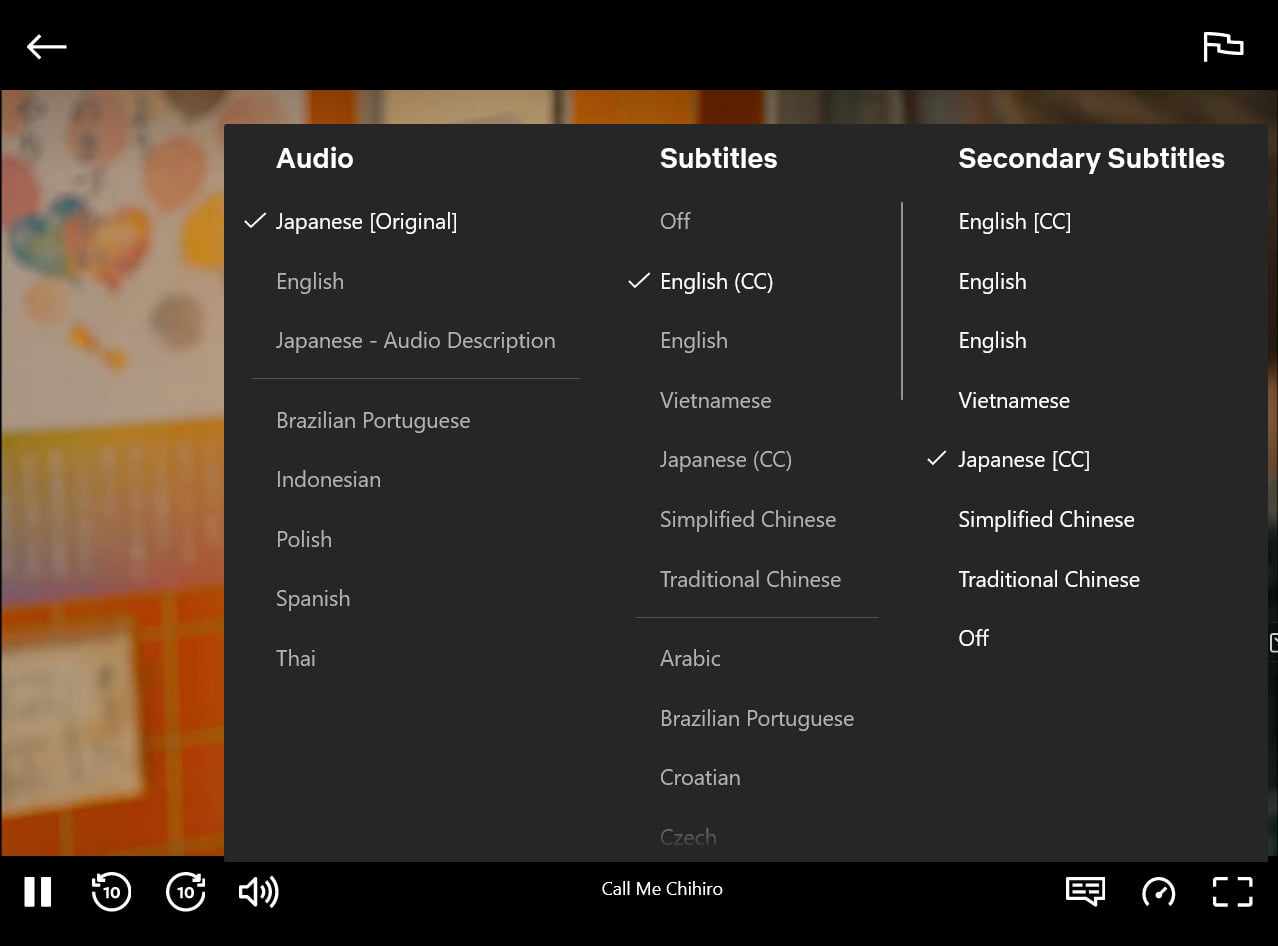The image size is (1278, 946).
Task: Click the back arrow icon
Action: [x=46, y=46]
